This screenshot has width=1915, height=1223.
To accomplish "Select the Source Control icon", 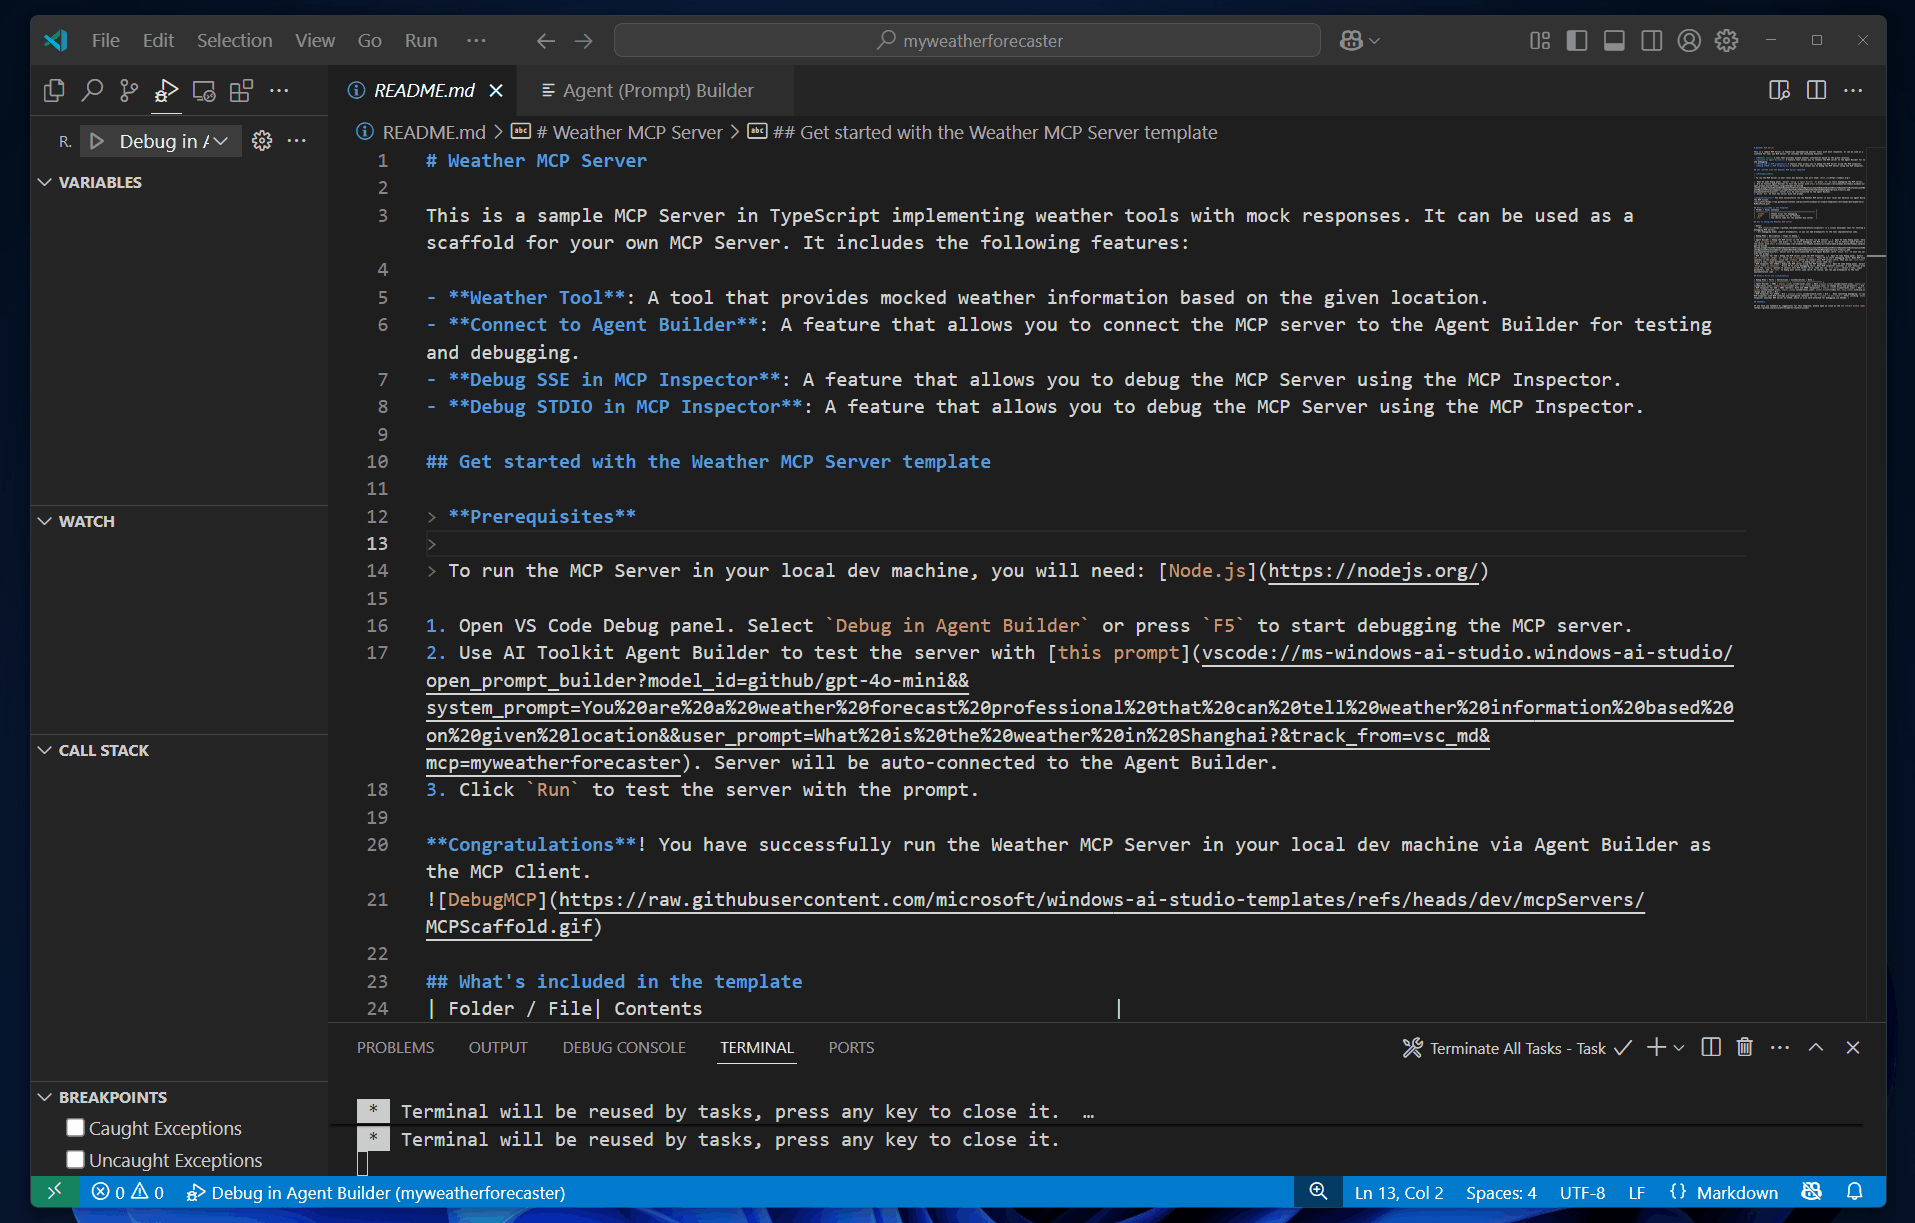I will pos(128,90).
